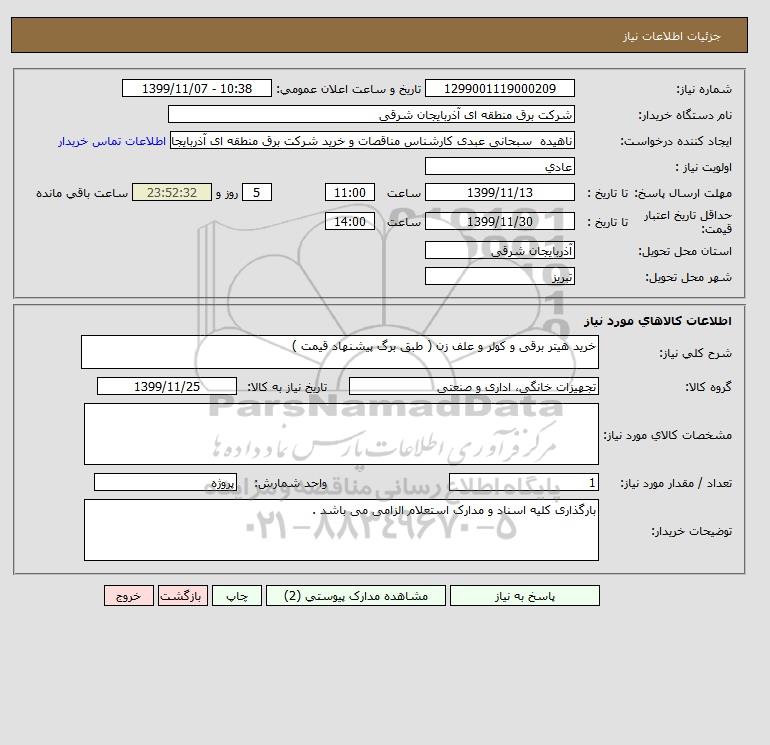
Task: Click the بازگشت back button
Action: [183, 596]
